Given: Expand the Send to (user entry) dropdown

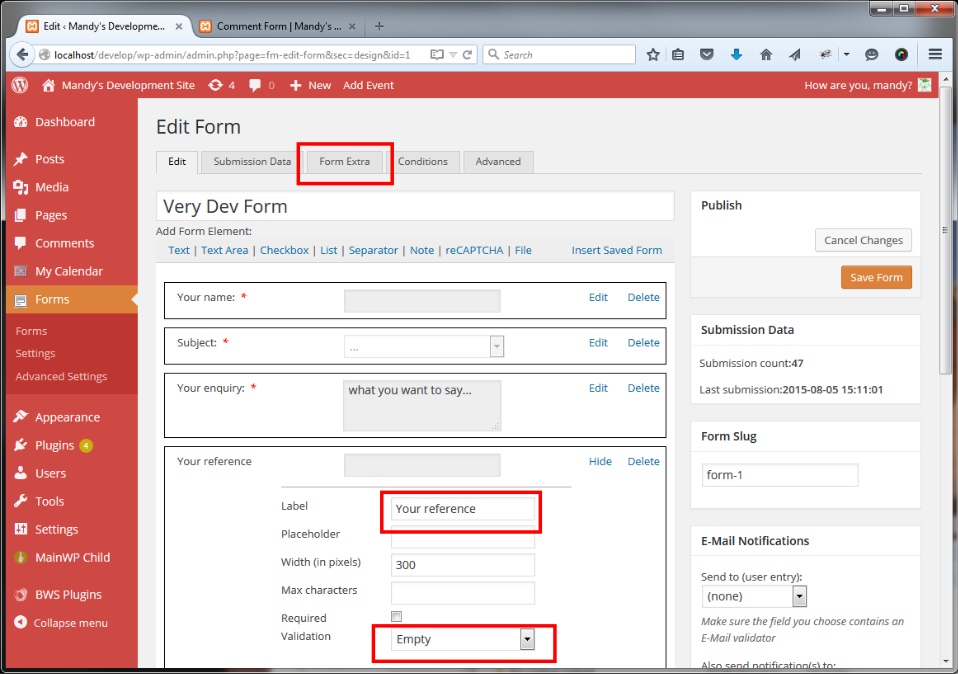Looking at the screenshot, I should click(799, 596).
